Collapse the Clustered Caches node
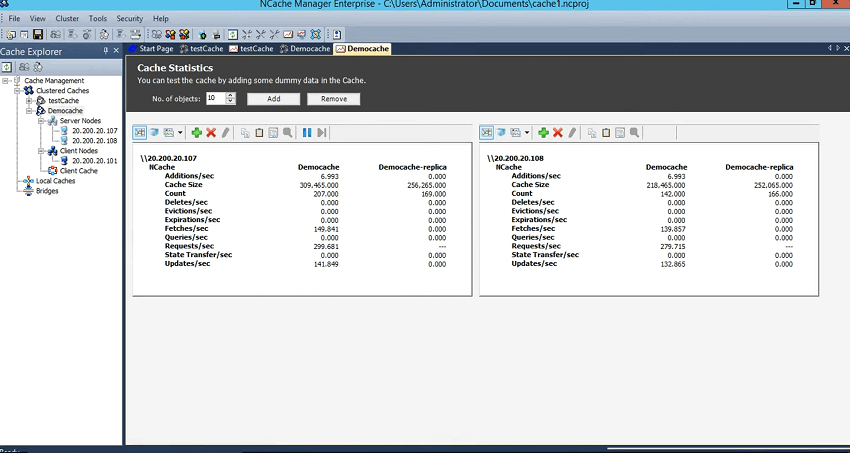Screen dimensions: 850x453 17,90
